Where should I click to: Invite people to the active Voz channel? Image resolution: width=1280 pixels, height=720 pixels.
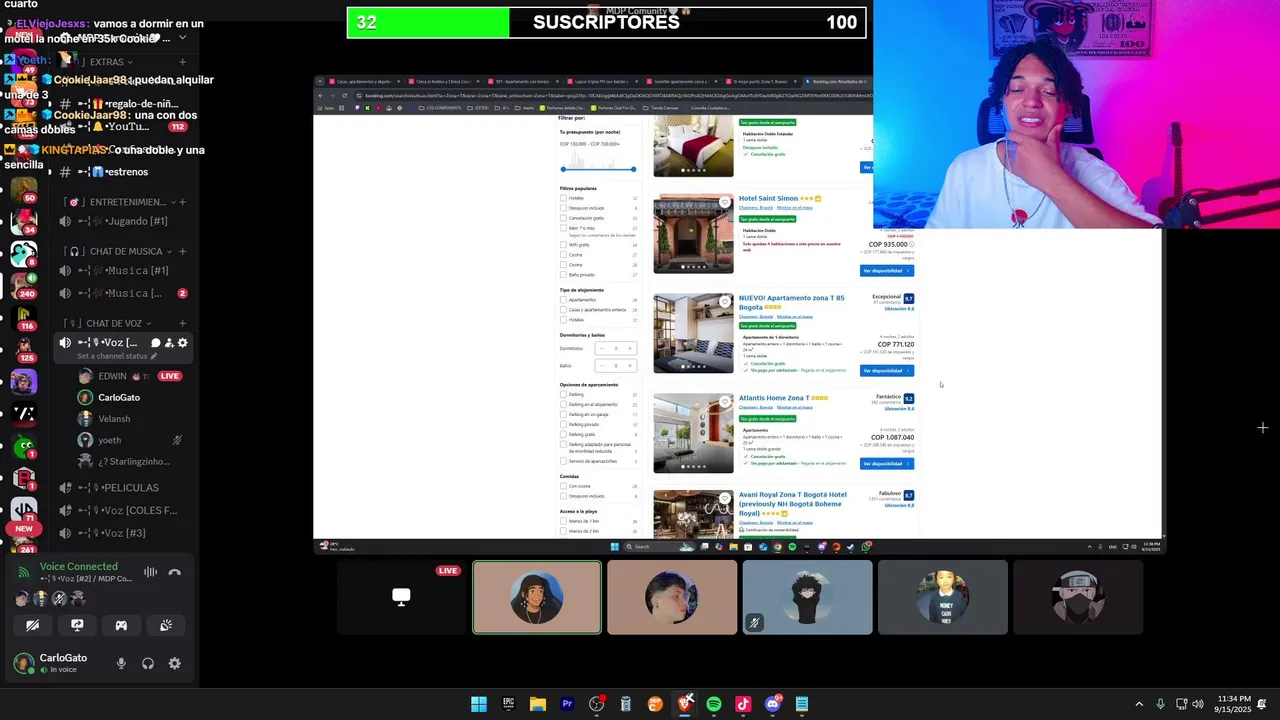169,343
